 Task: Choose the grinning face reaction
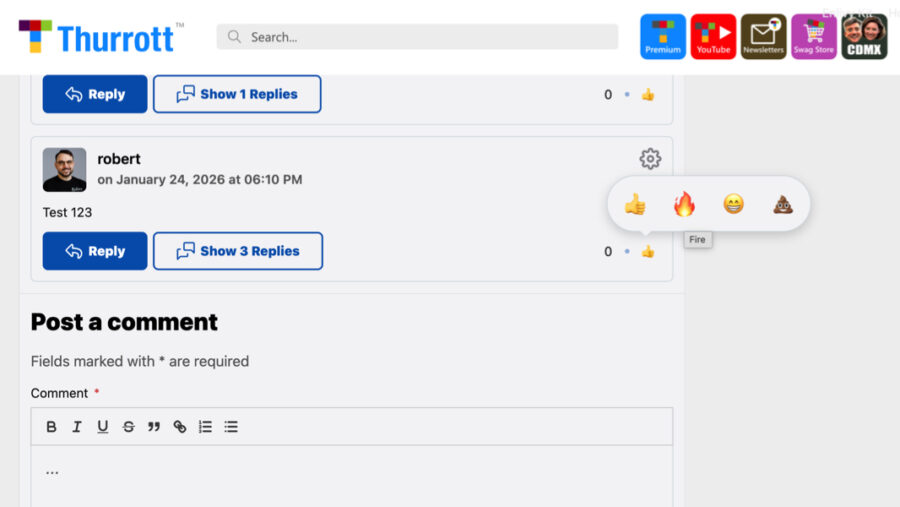734,204
